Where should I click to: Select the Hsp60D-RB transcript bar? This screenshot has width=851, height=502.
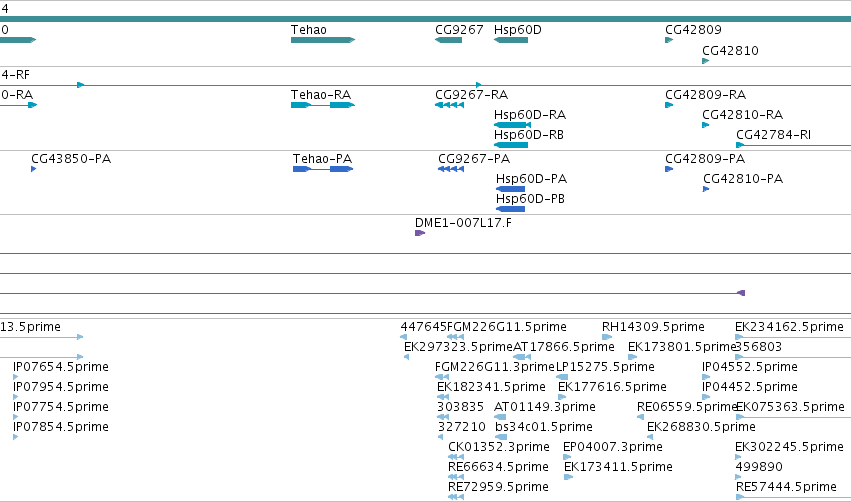(x=511, y=145)
